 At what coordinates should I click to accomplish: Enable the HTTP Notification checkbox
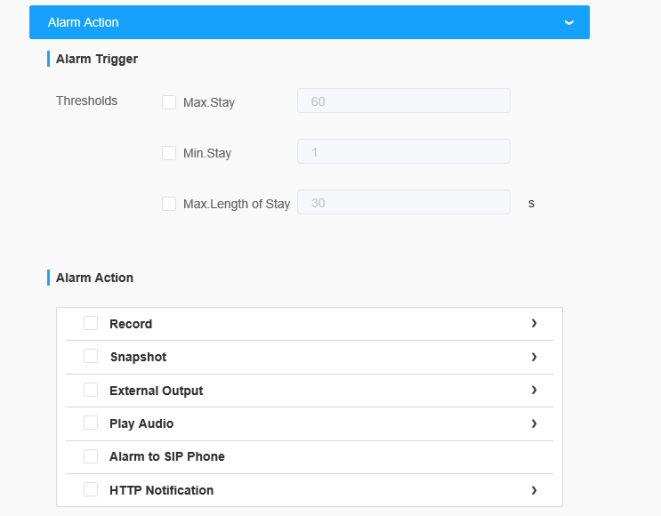click(x=91, y=490)
